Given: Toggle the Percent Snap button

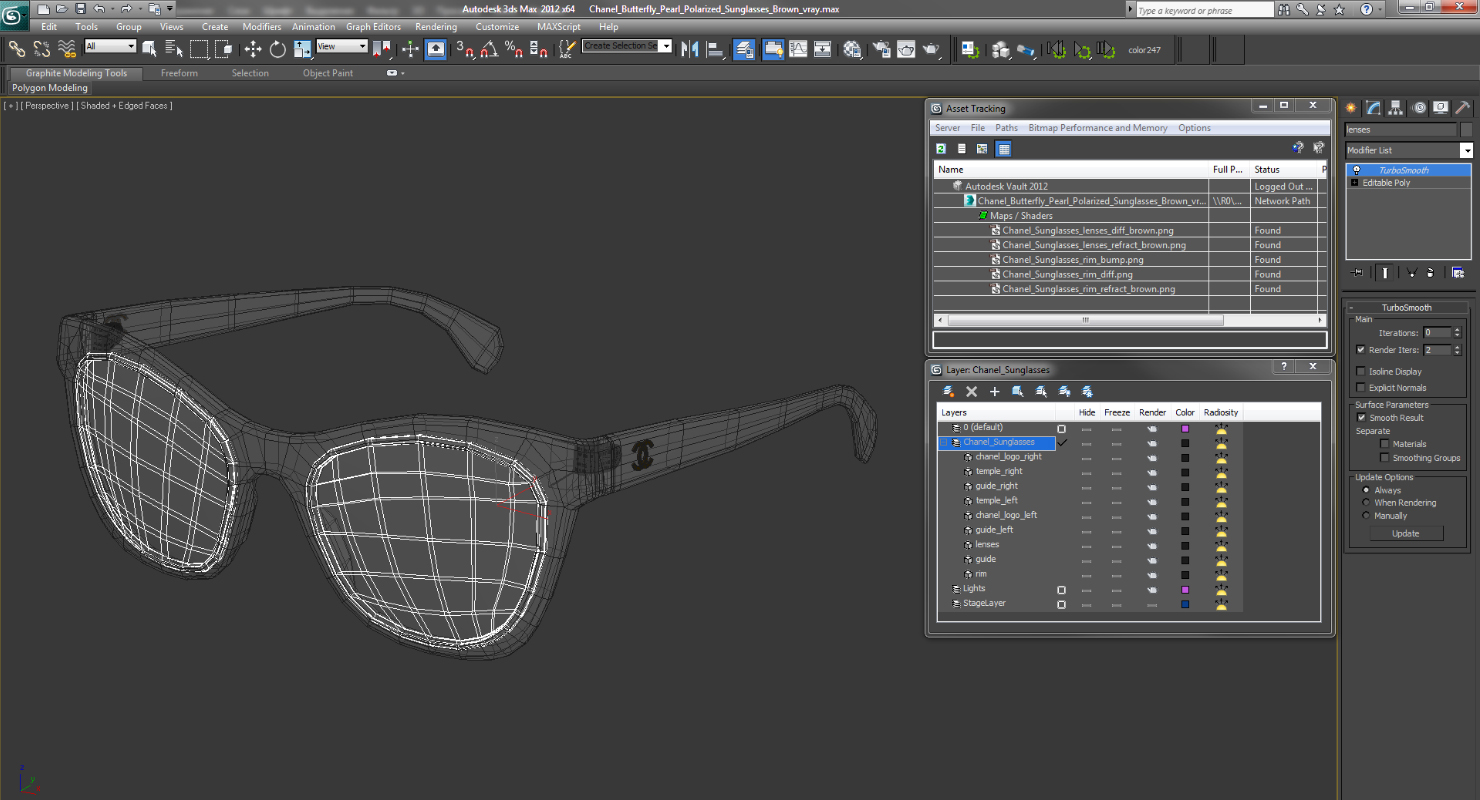Looking at the screenshot, I should pos(513,49).
